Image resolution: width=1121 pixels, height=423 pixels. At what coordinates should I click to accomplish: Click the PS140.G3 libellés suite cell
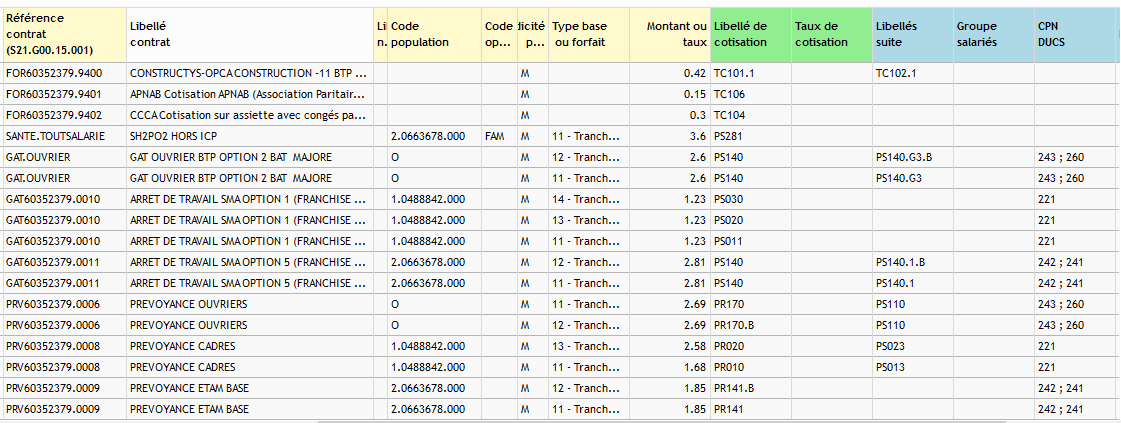click(x=912, y=178)
